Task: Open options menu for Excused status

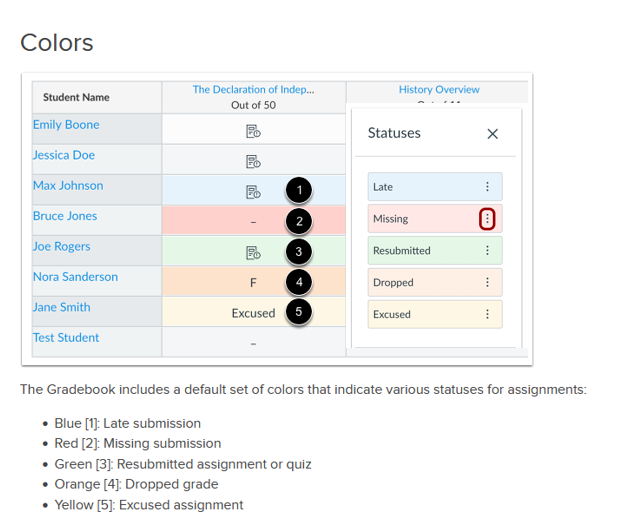Action: [487, 314]
